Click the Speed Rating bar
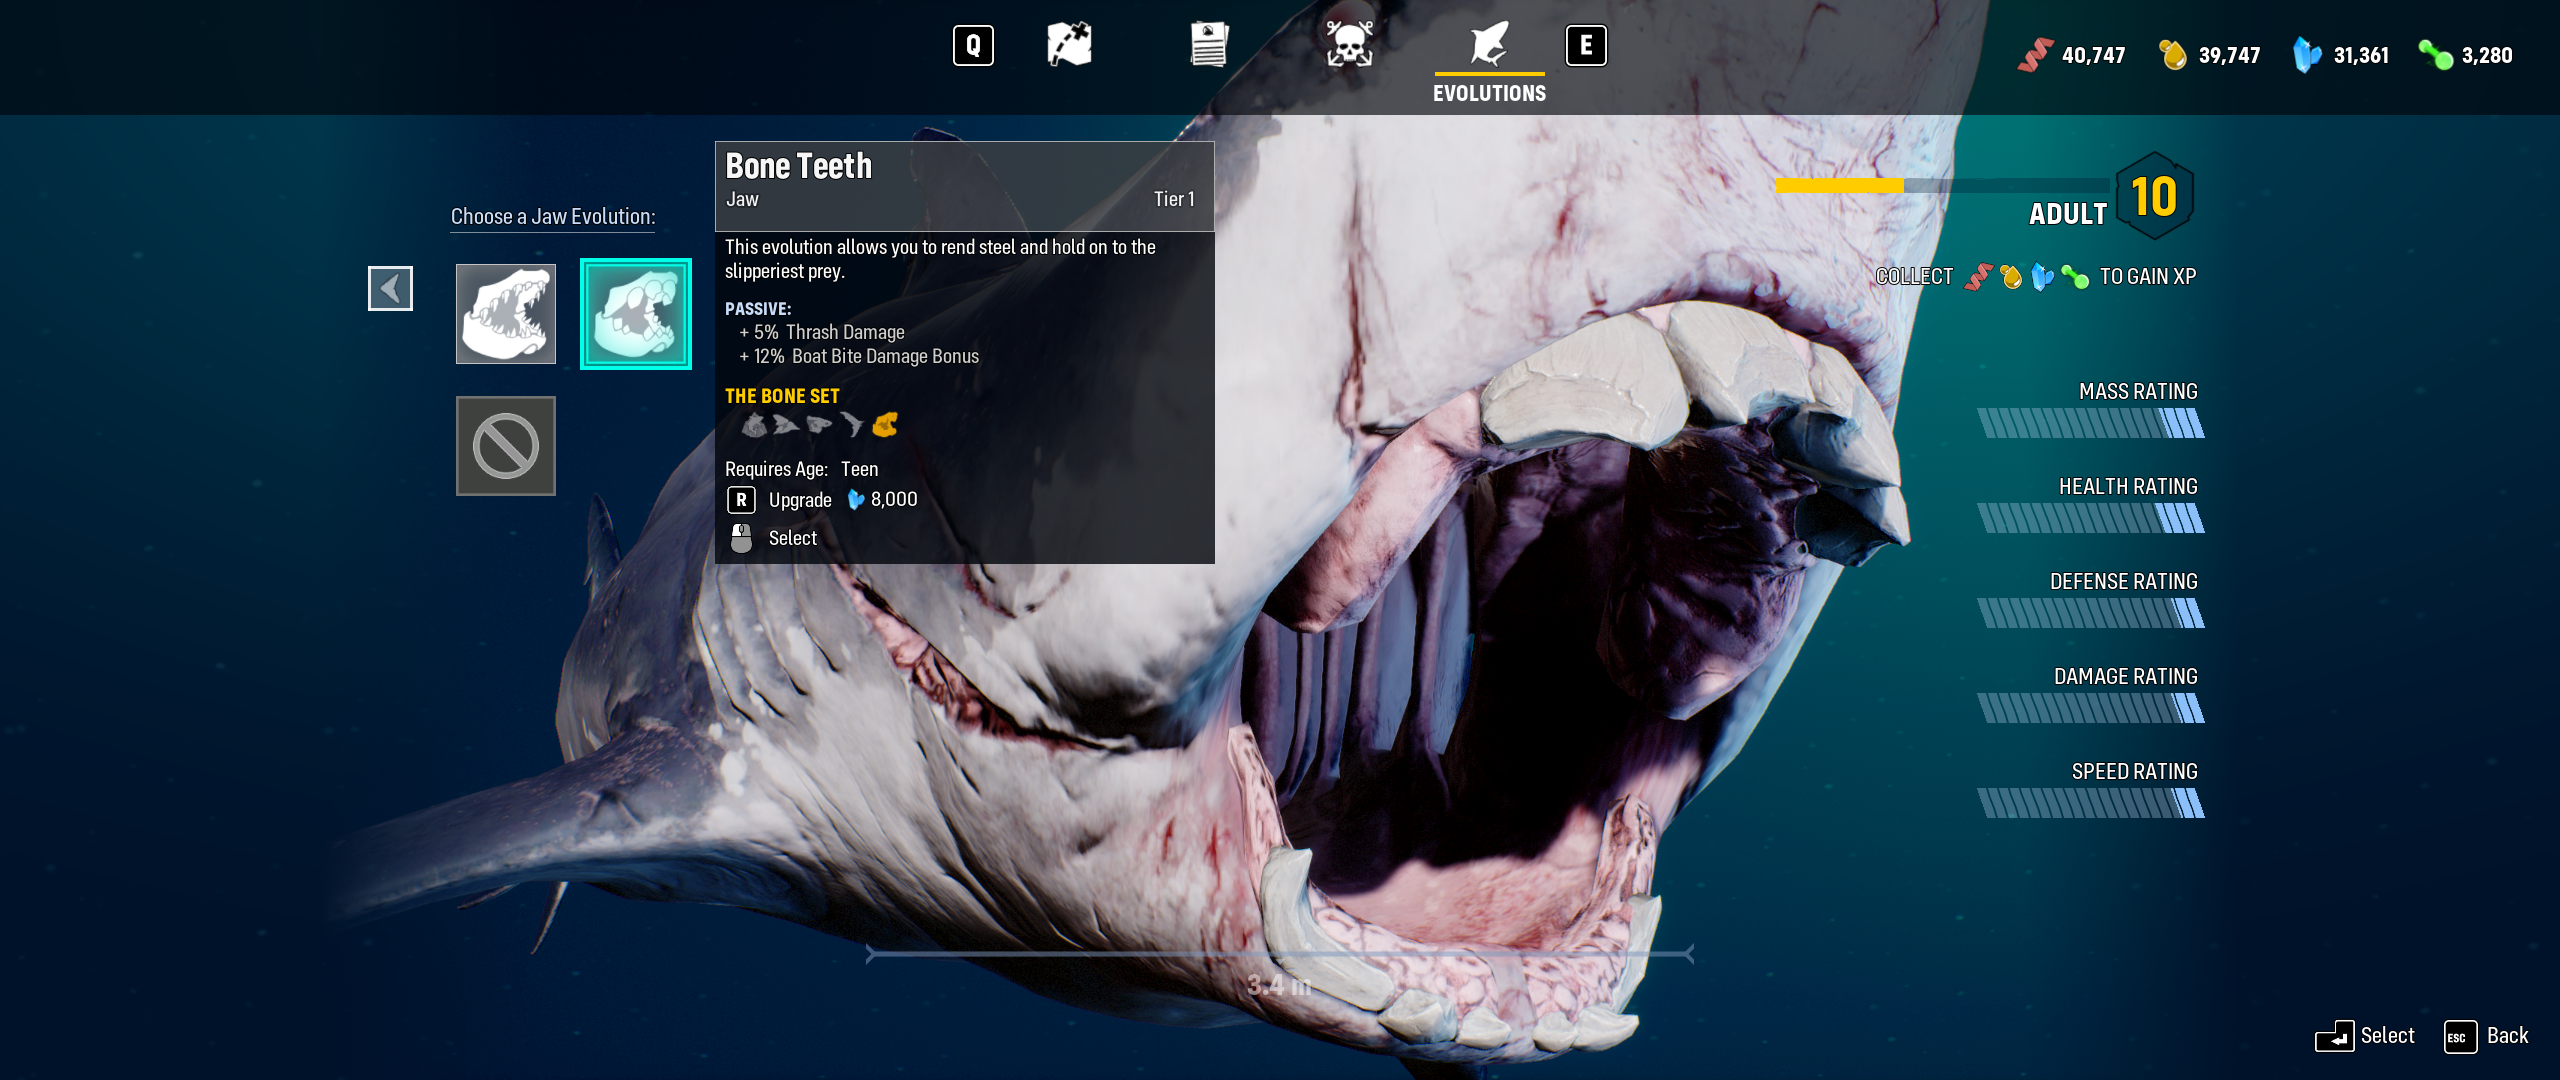Screen dimensions: 2560x1080 [x=2091, y=803]
